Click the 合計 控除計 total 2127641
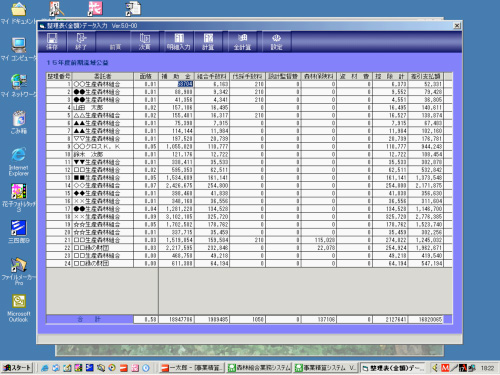 coord(390,319)
